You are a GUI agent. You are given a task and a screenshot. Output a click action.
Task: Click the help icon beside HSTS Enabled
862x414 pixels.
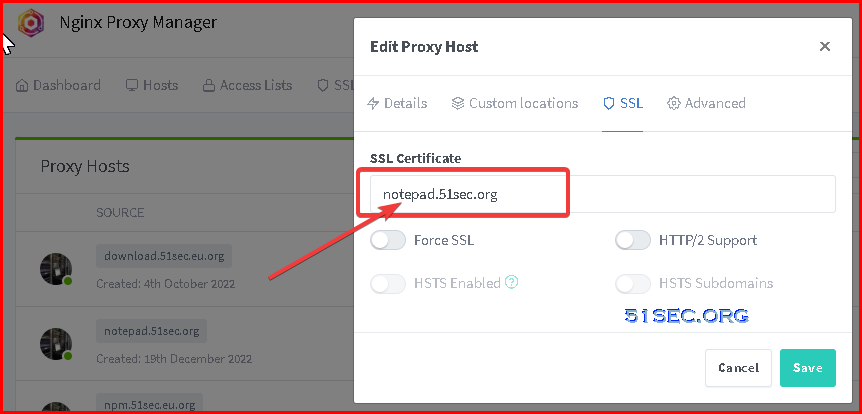[x=512, y=283]
